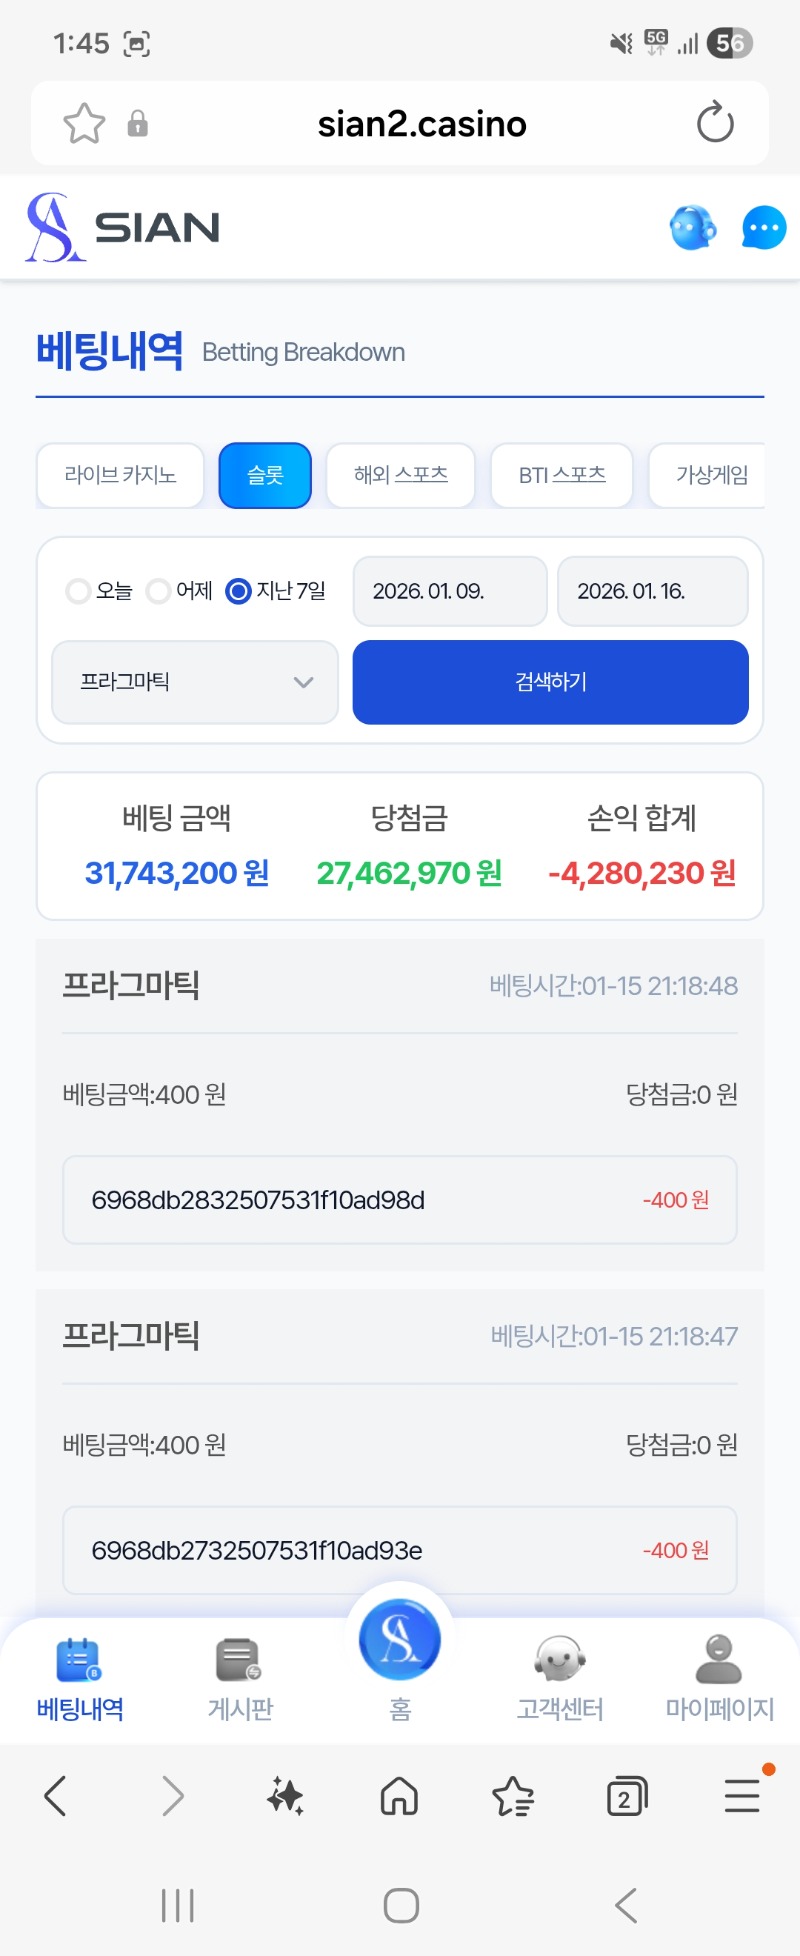Select the 오늘 radio button
800x1956 pixels.
[x=78, y=592]
